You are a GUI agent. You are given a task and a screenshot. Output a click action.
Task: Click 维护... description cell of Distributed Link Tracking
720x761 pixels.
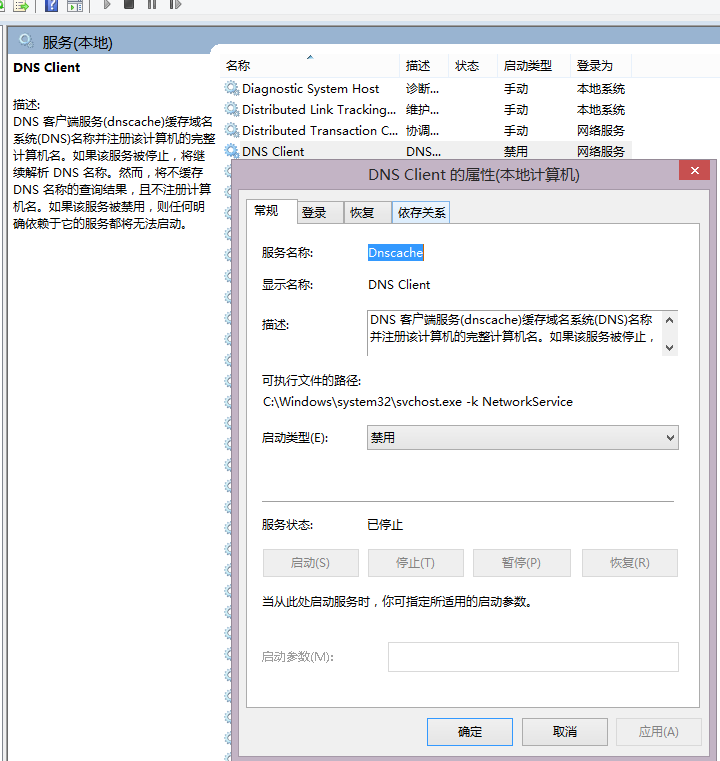click(x=422, y=110)
